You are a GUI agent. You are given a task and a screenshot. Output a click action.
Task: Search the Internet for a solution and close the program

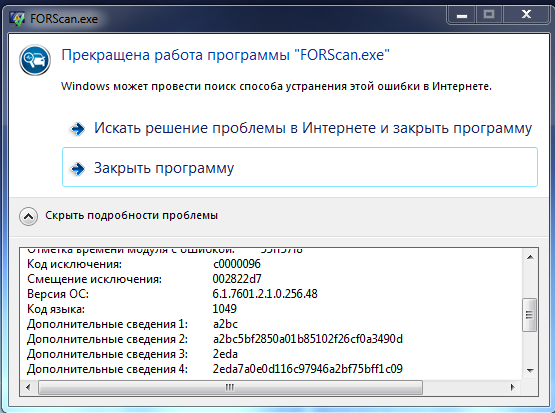point(300,128)
